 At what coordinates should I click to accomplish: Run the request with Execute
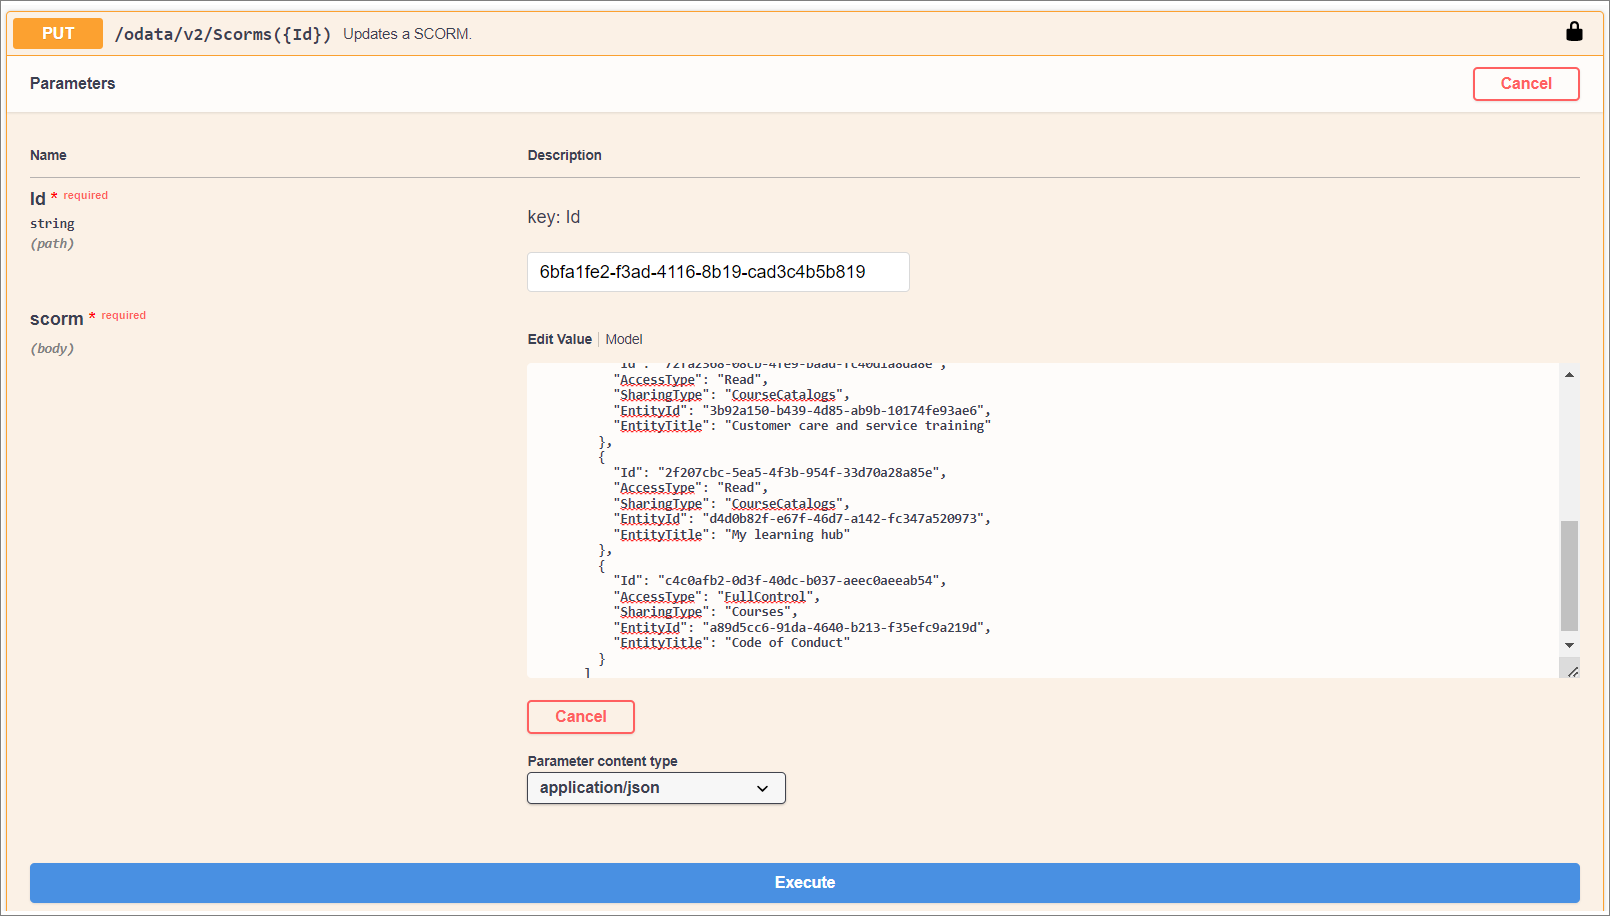click(x=804, y=883)
